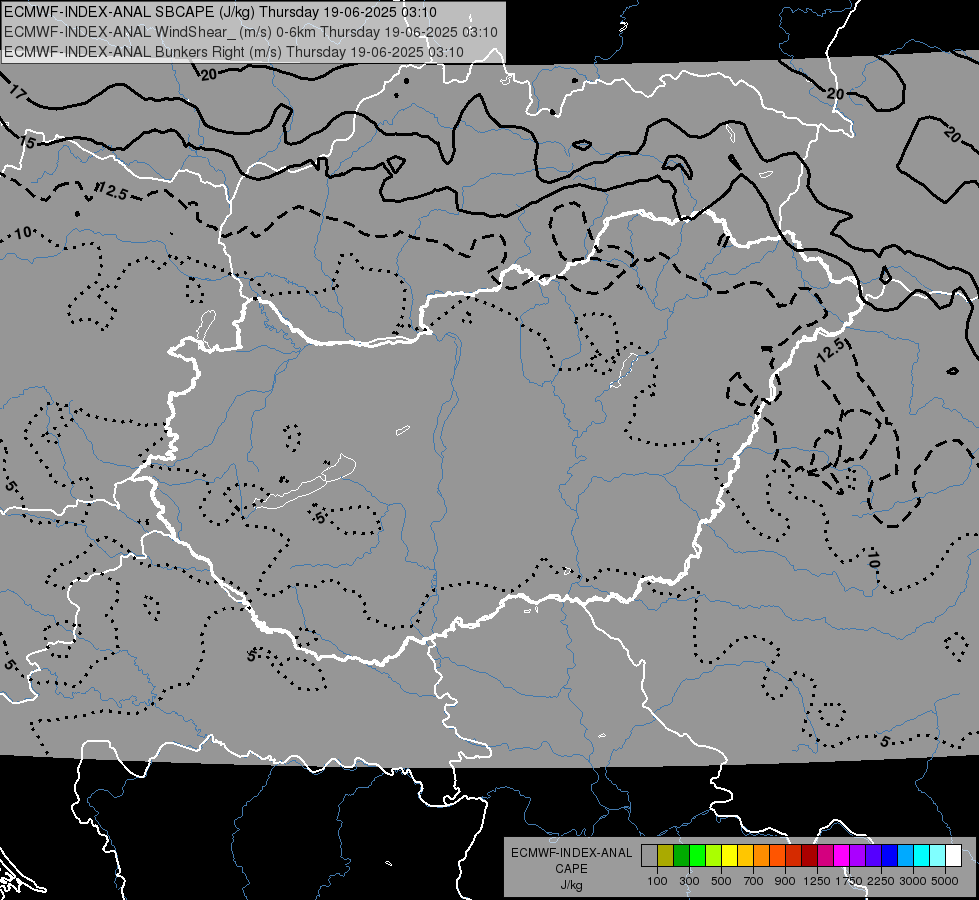Select the white swatch in CAPE legend
979x900 pixels.
(x=954, y=856)
